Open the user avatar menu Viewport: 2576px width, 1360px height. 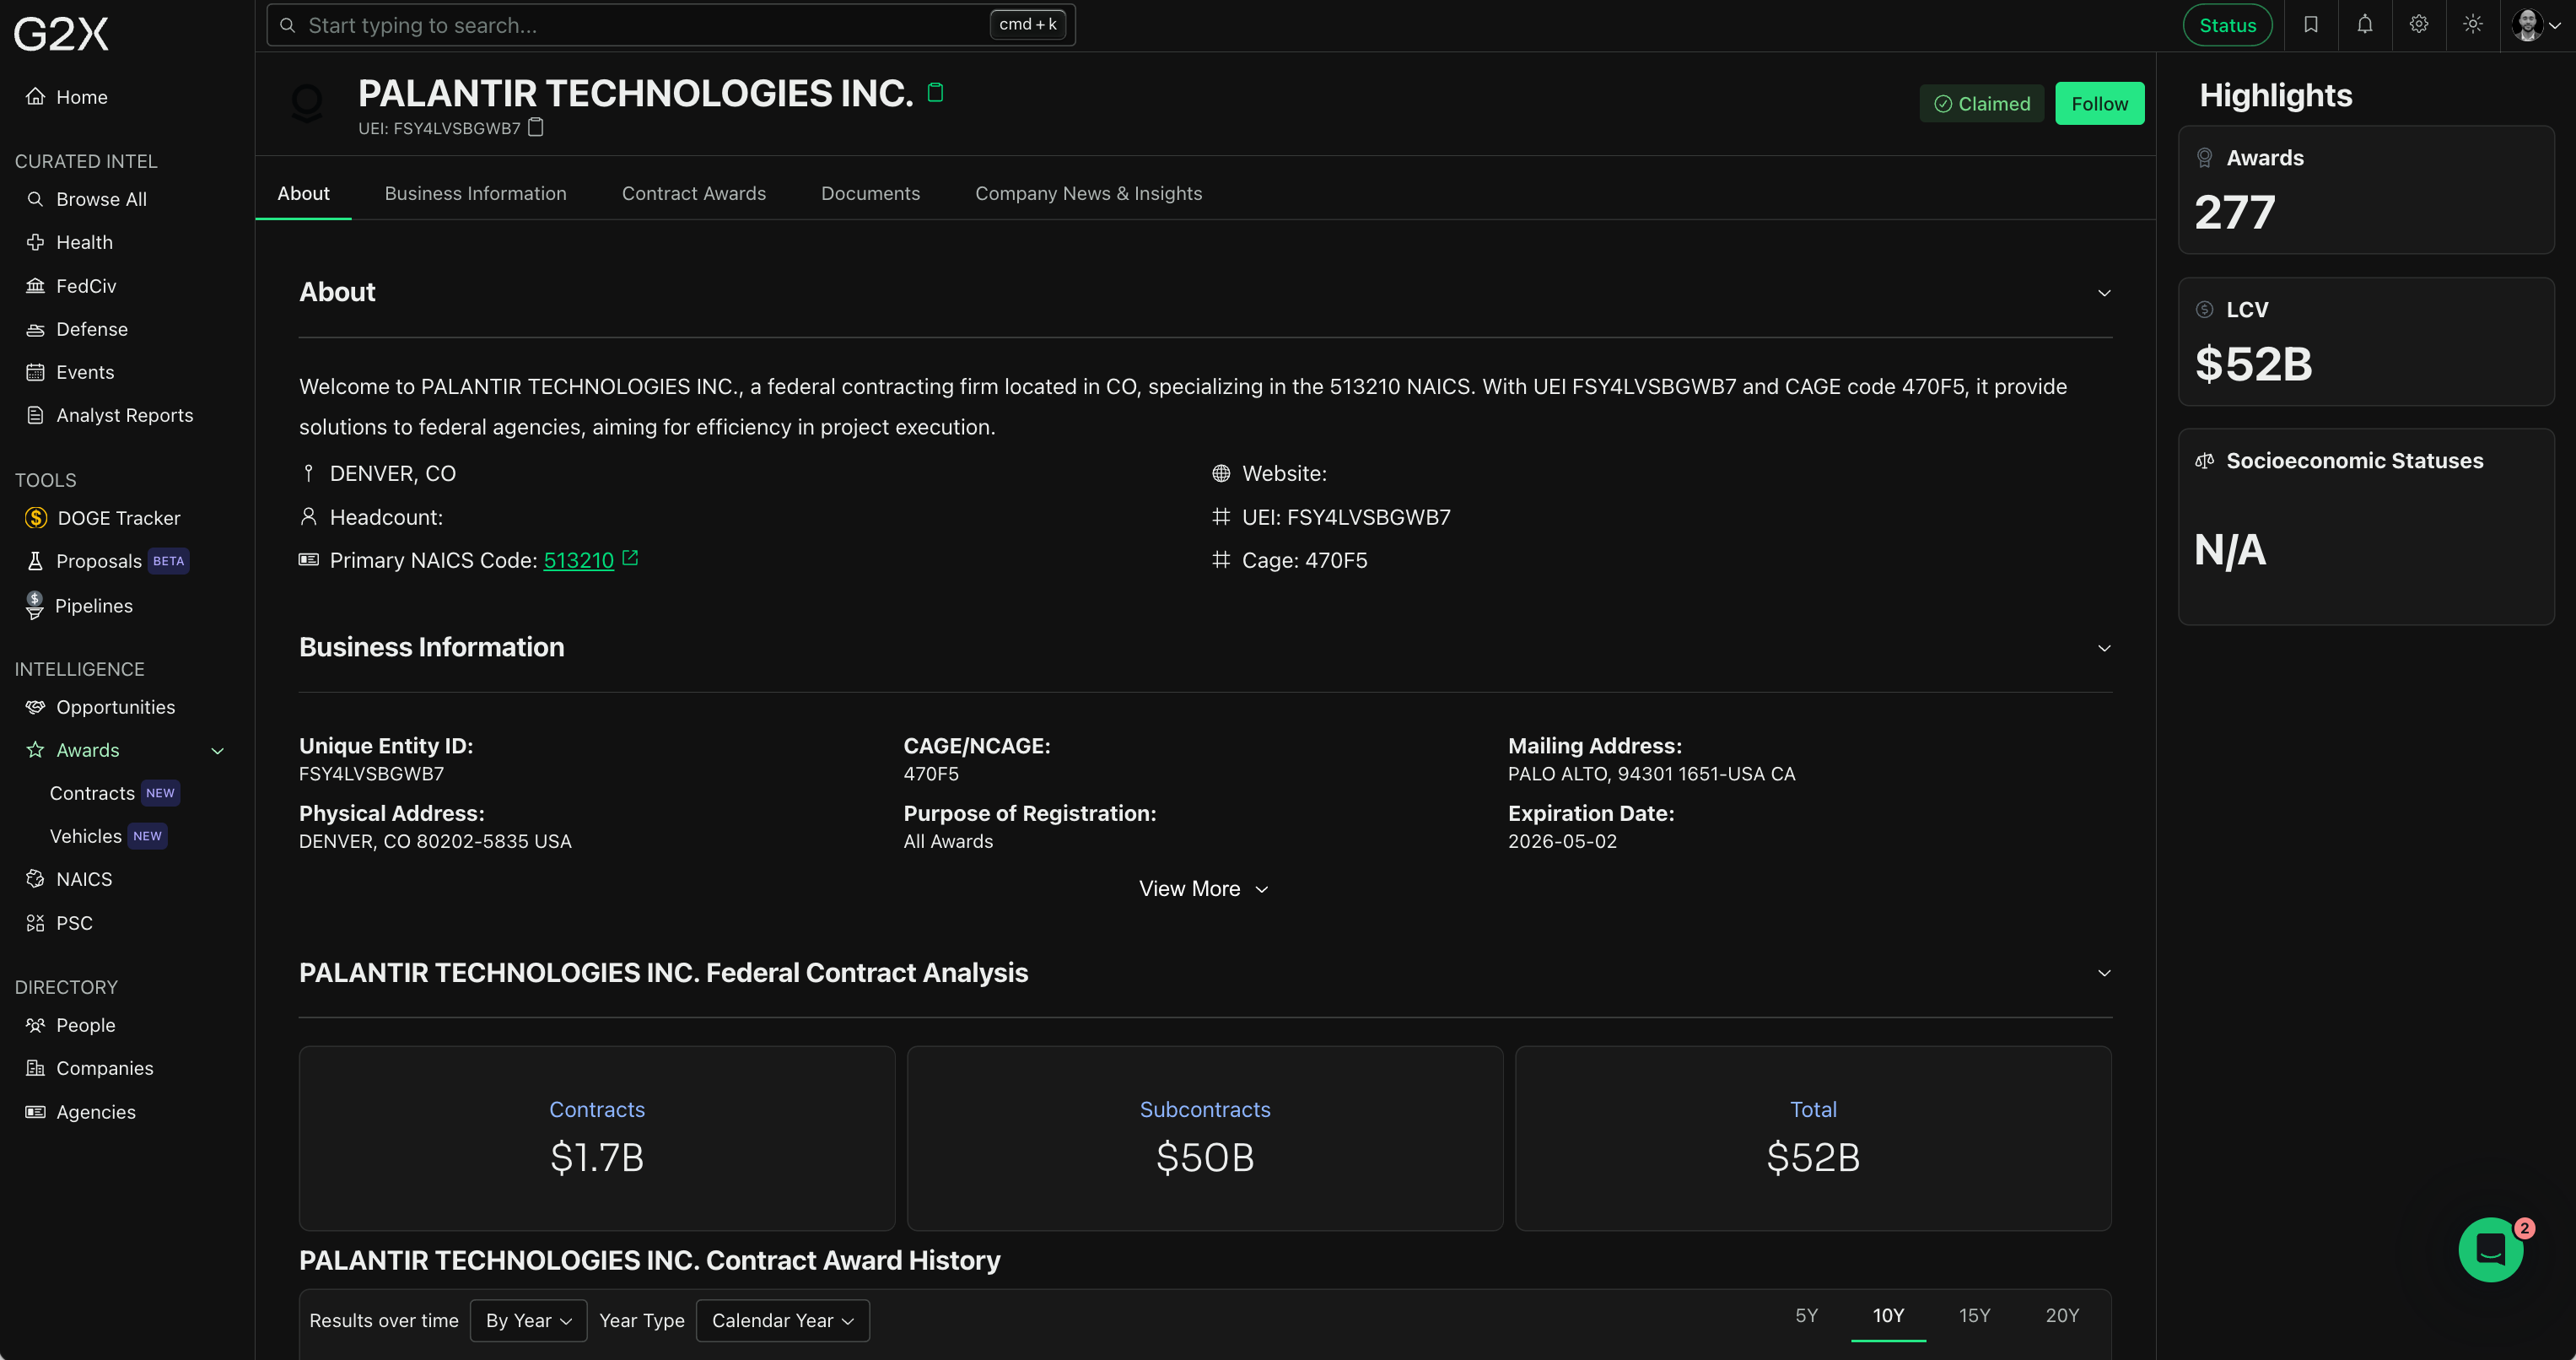click(2536, 25)
